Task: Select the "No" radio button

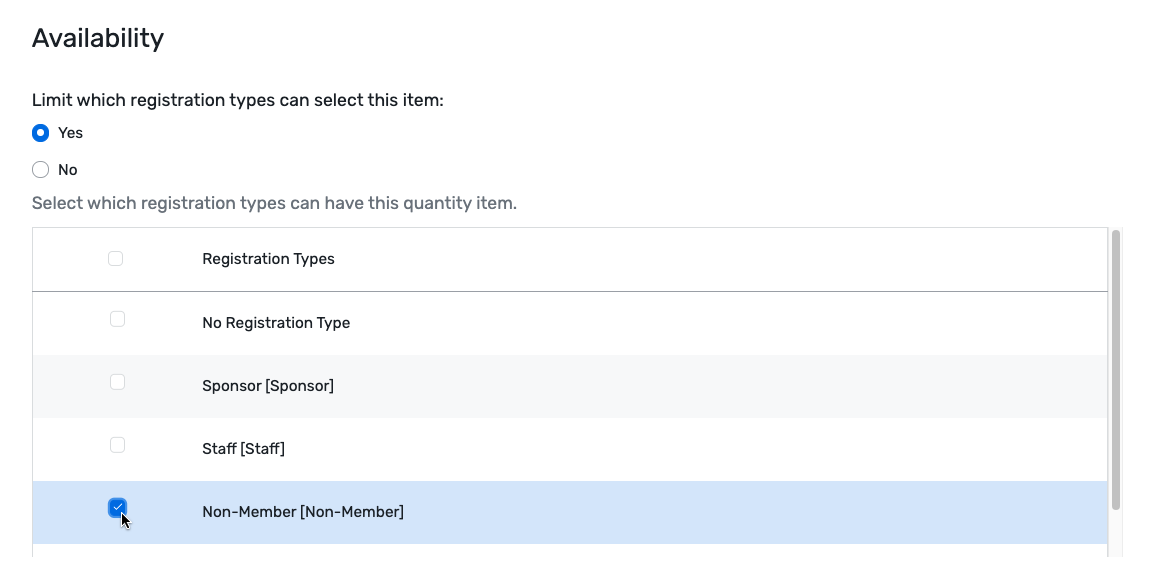Action: point(41,169)
